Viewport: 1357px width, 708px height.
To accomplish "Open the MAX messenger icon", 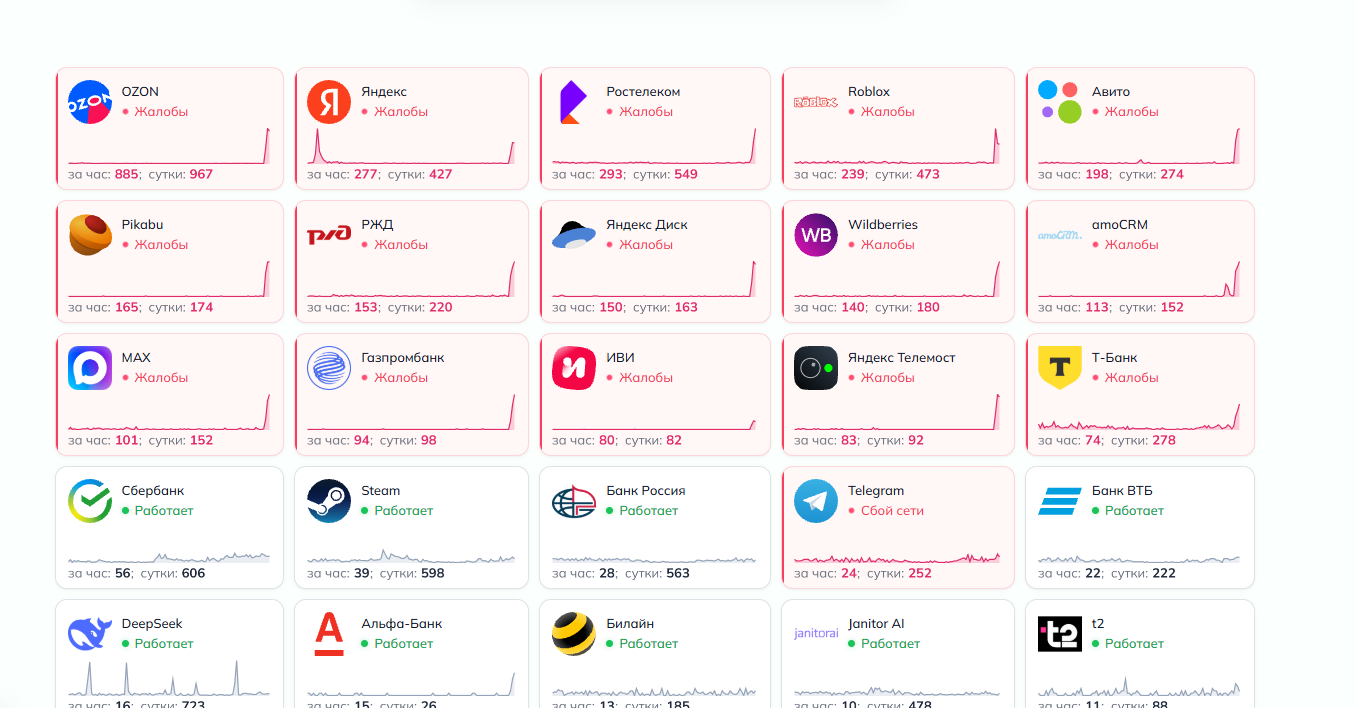I will point(90,368).
